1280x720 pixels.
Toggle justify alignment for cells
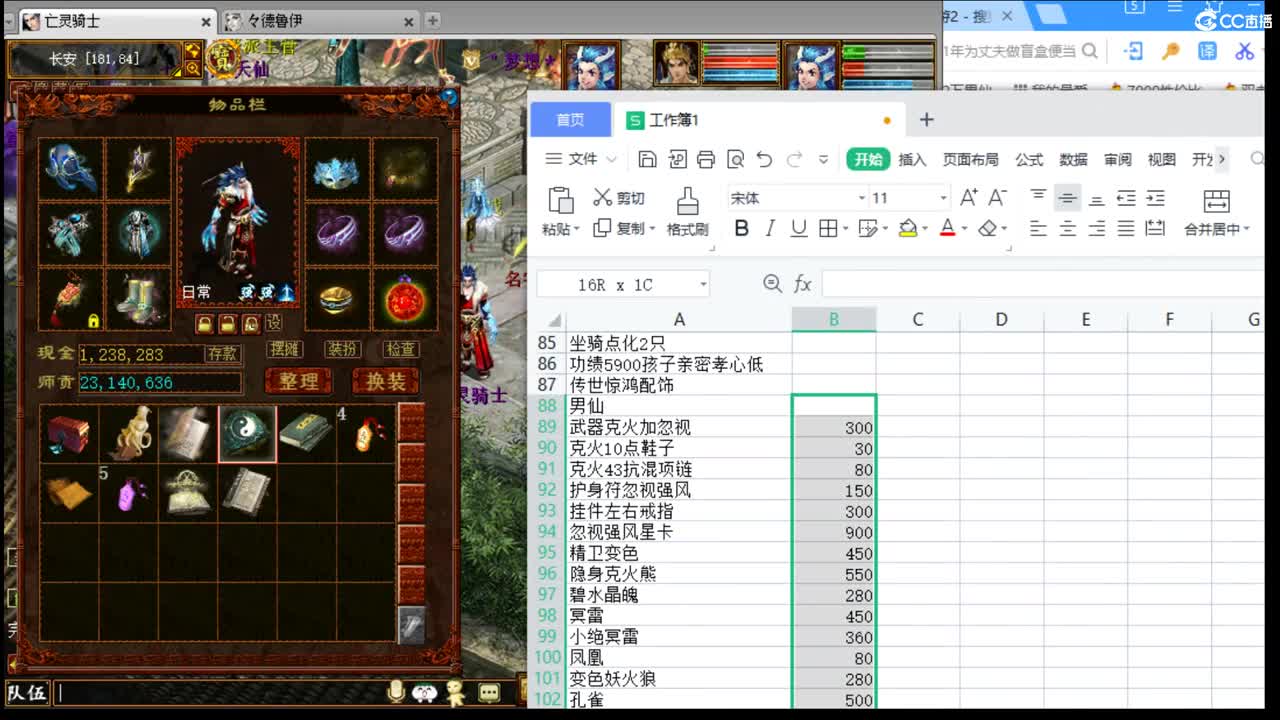pos(1126,229)
